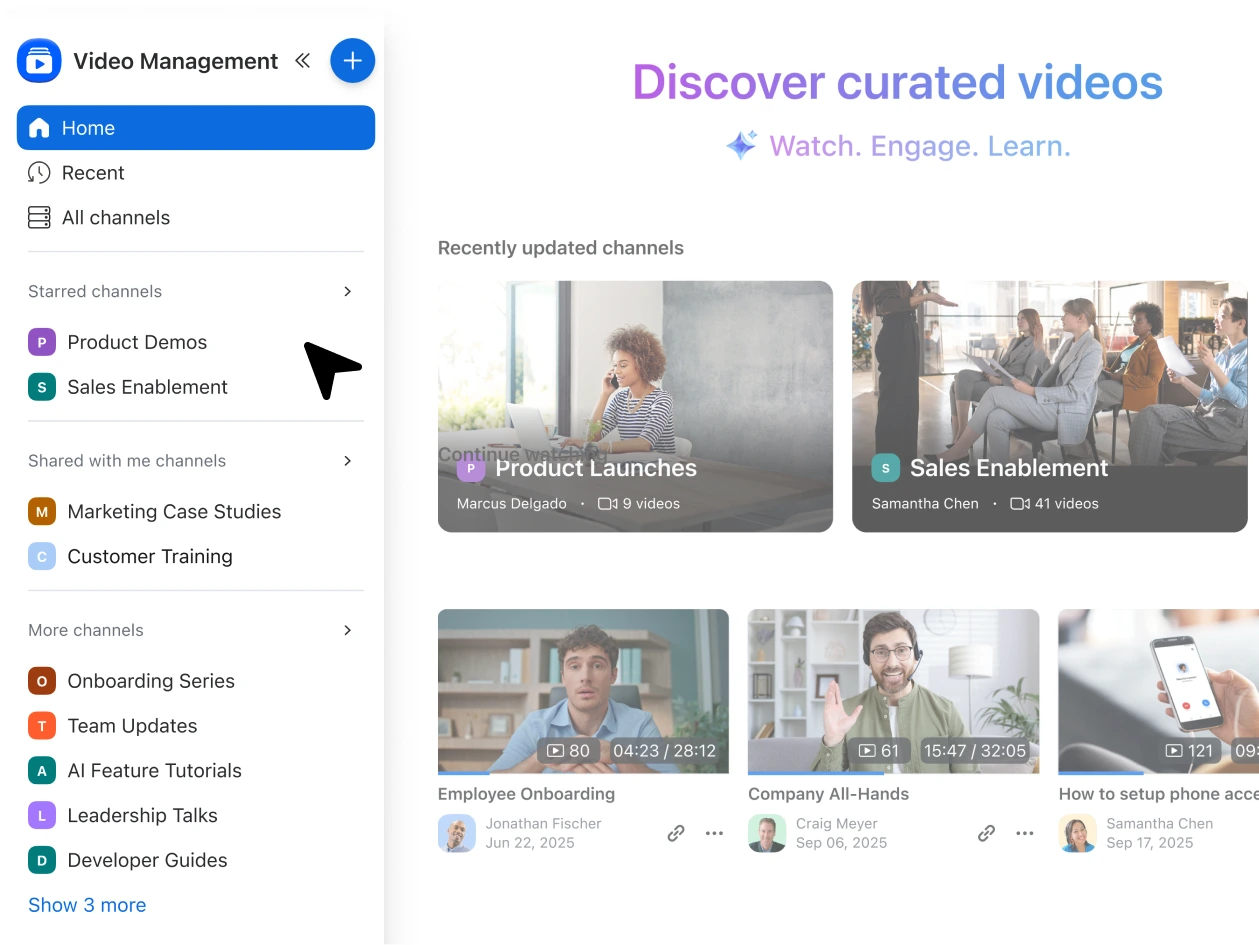Select the Product Demos channel icon
Viewport: 1259px width, 945px height.
click(42, 342)
